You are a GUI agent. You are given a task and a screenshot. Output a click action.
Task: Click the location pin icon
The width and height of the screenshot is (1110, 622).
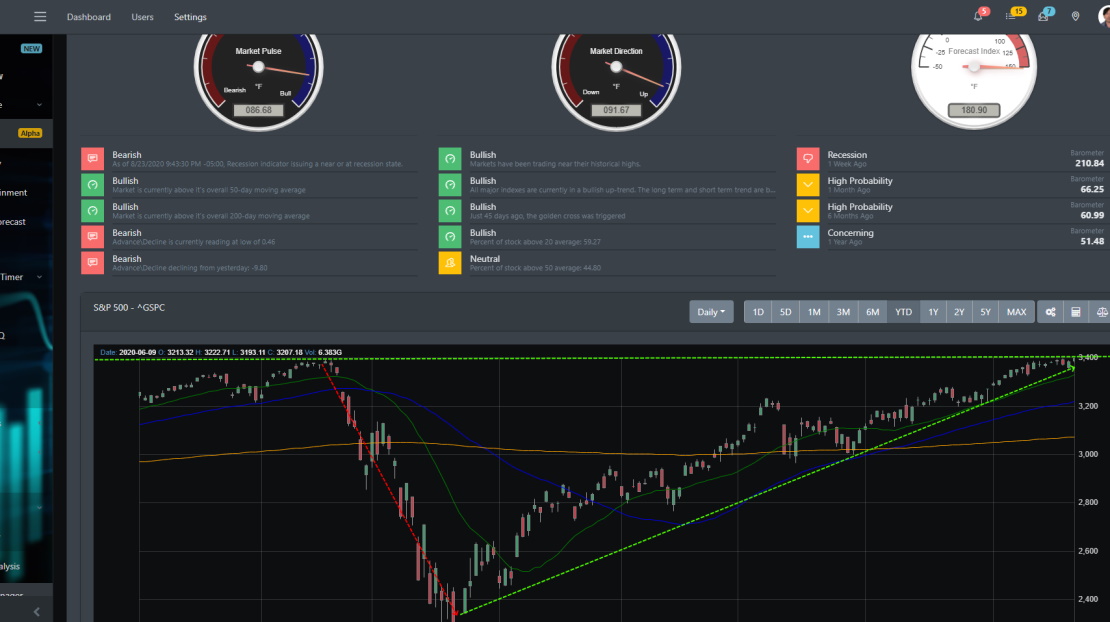1075,16
